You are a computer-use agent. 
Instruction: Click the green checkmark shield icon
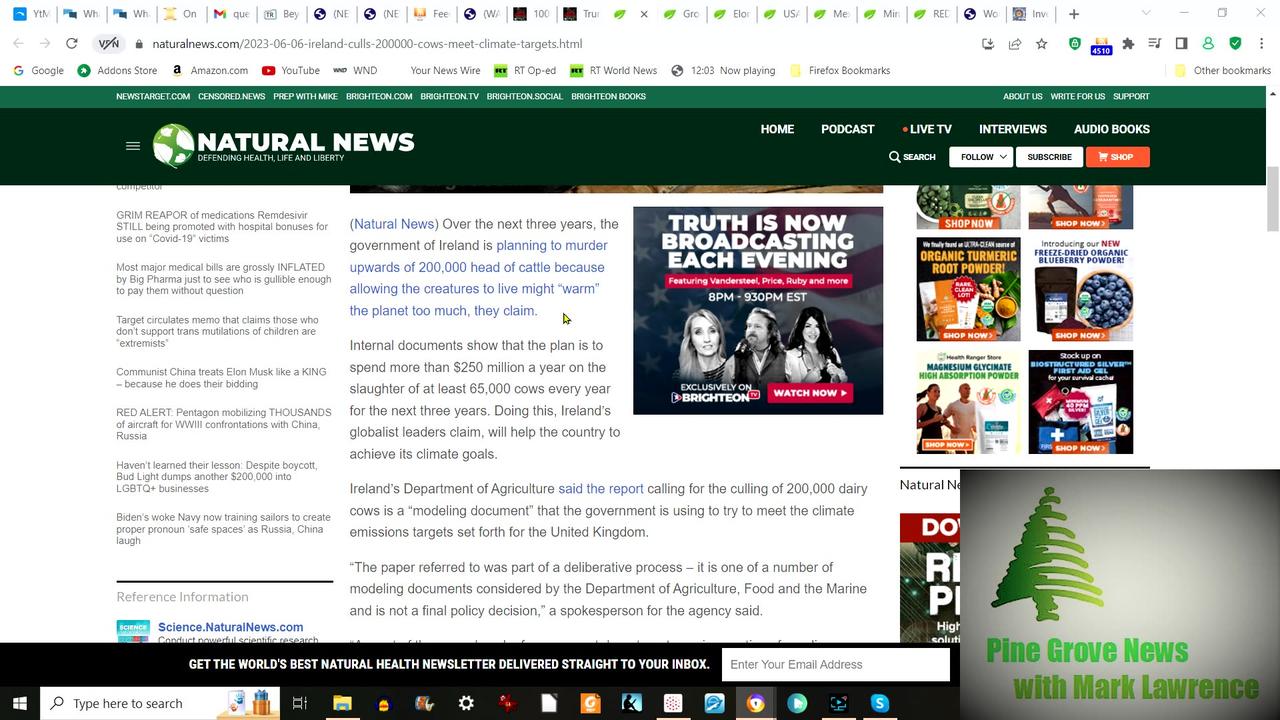tap(1235, 44)
